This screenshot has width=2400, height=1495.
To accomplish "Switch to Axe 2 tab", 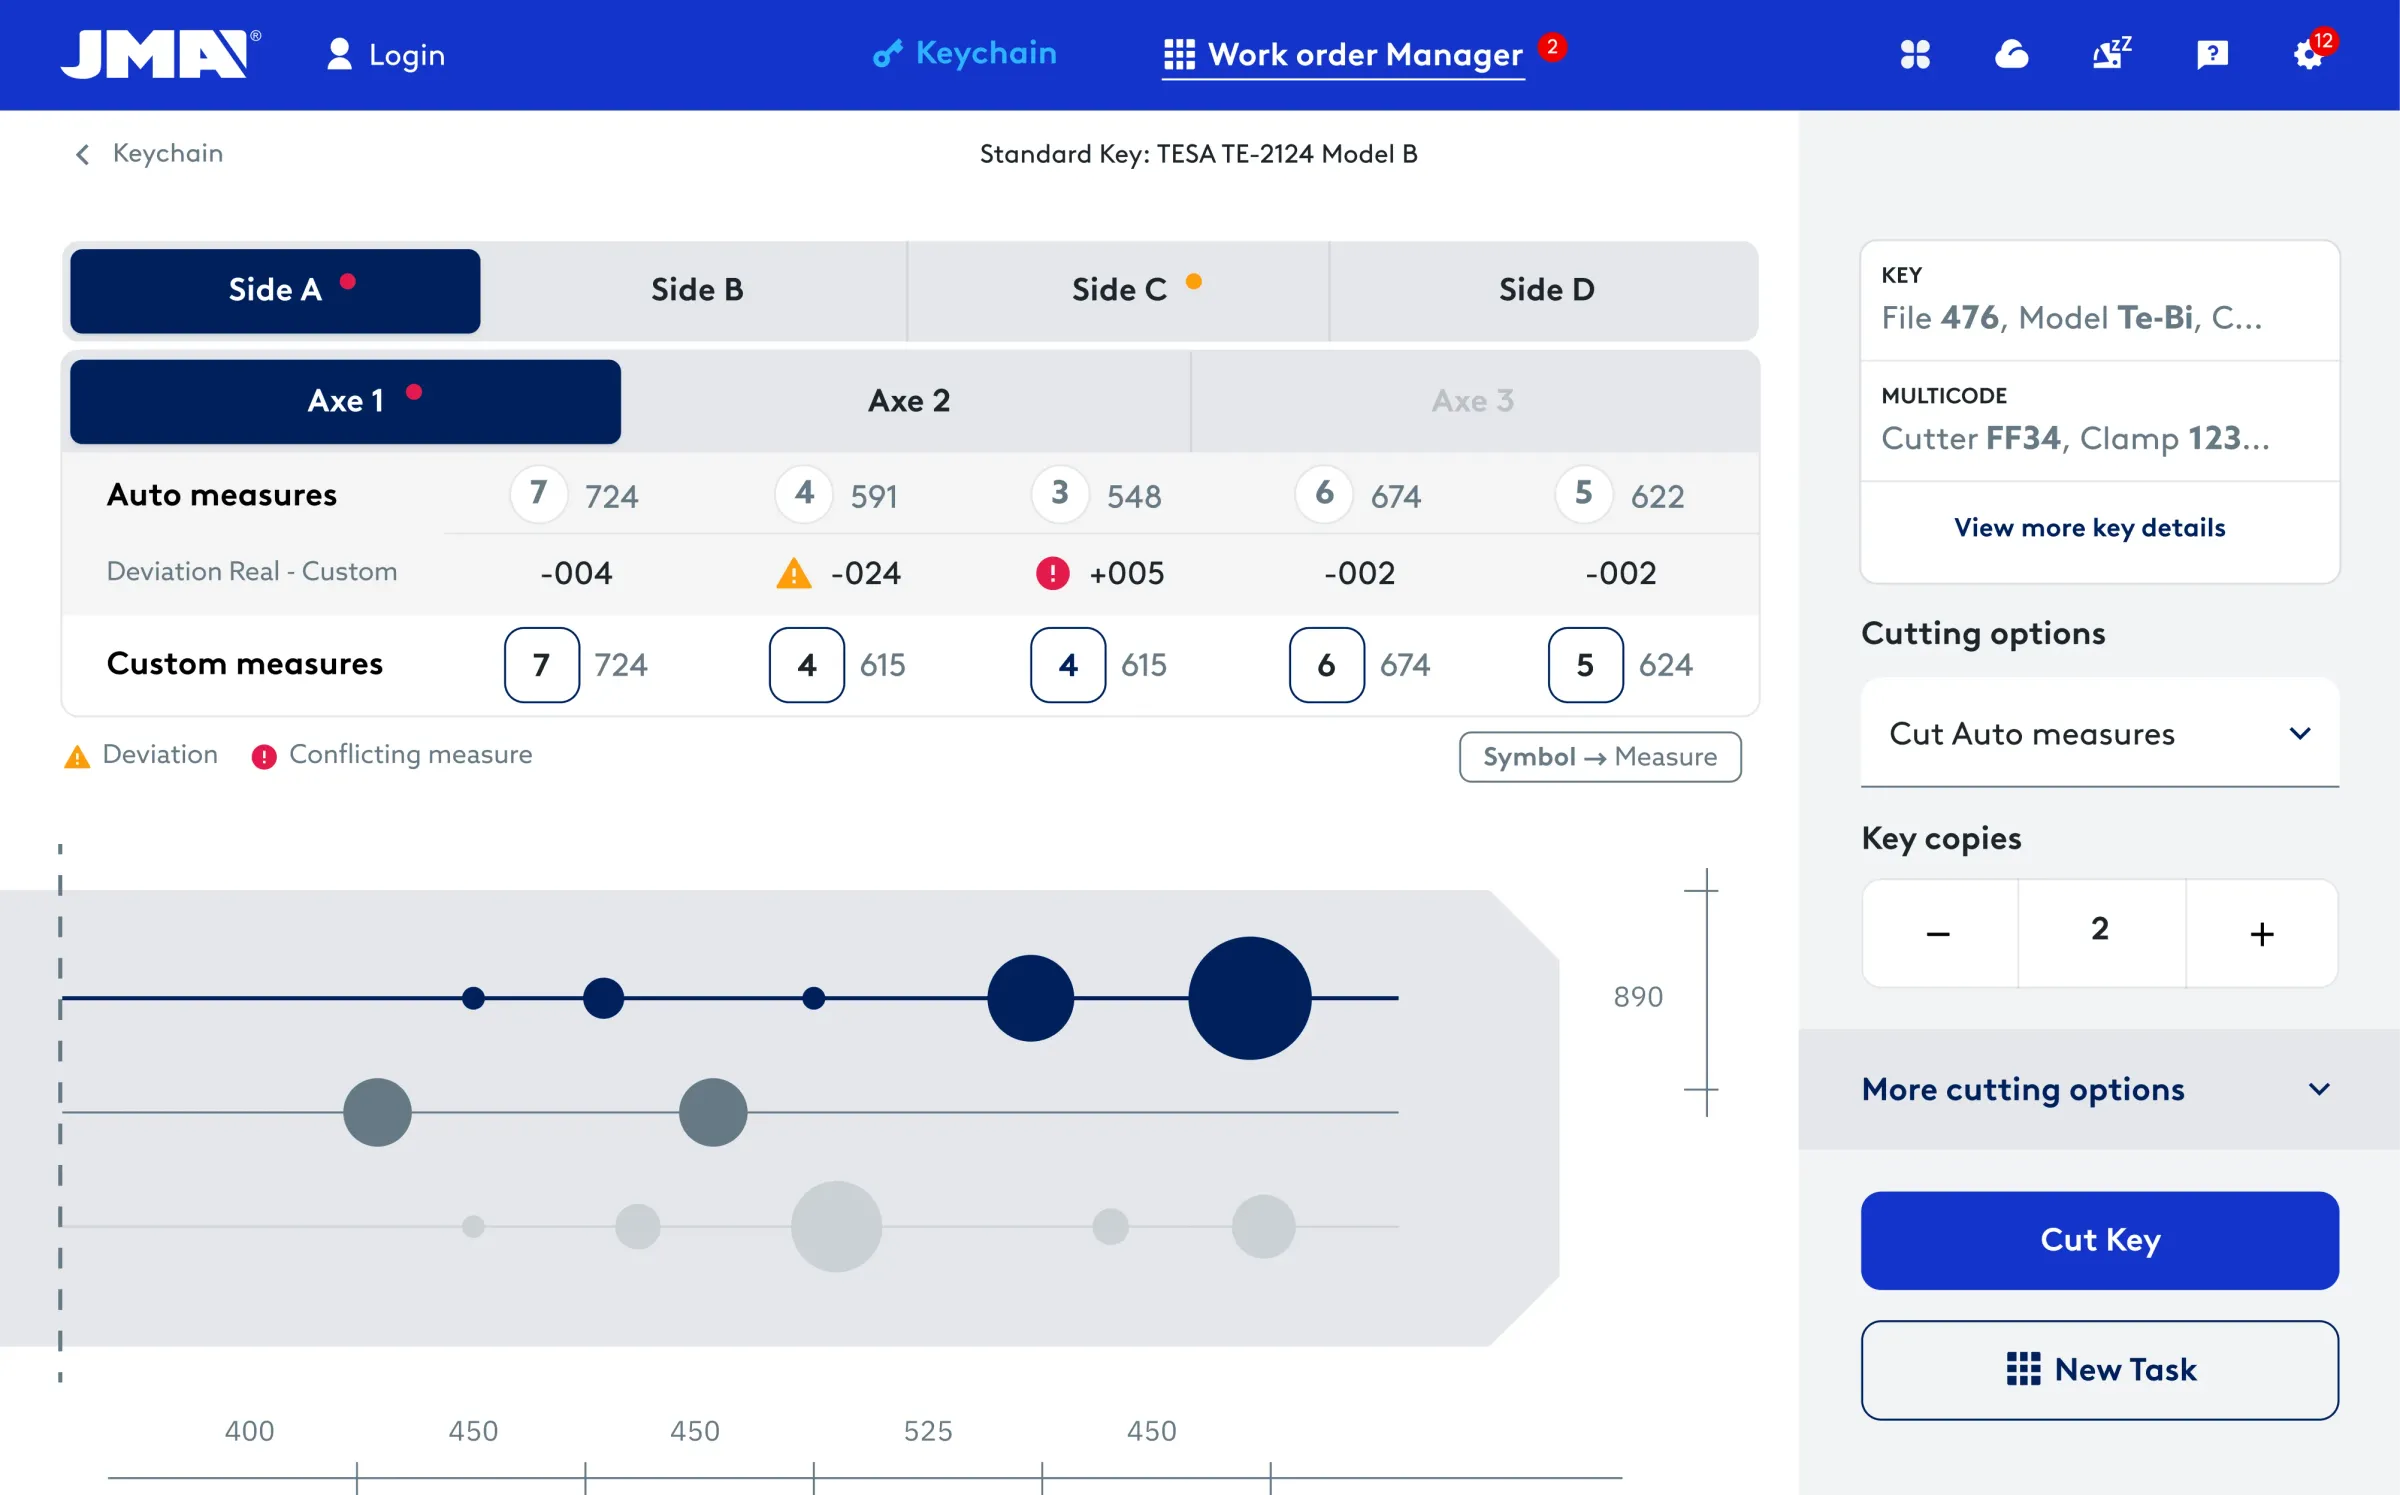I will (x=908, y=401).
